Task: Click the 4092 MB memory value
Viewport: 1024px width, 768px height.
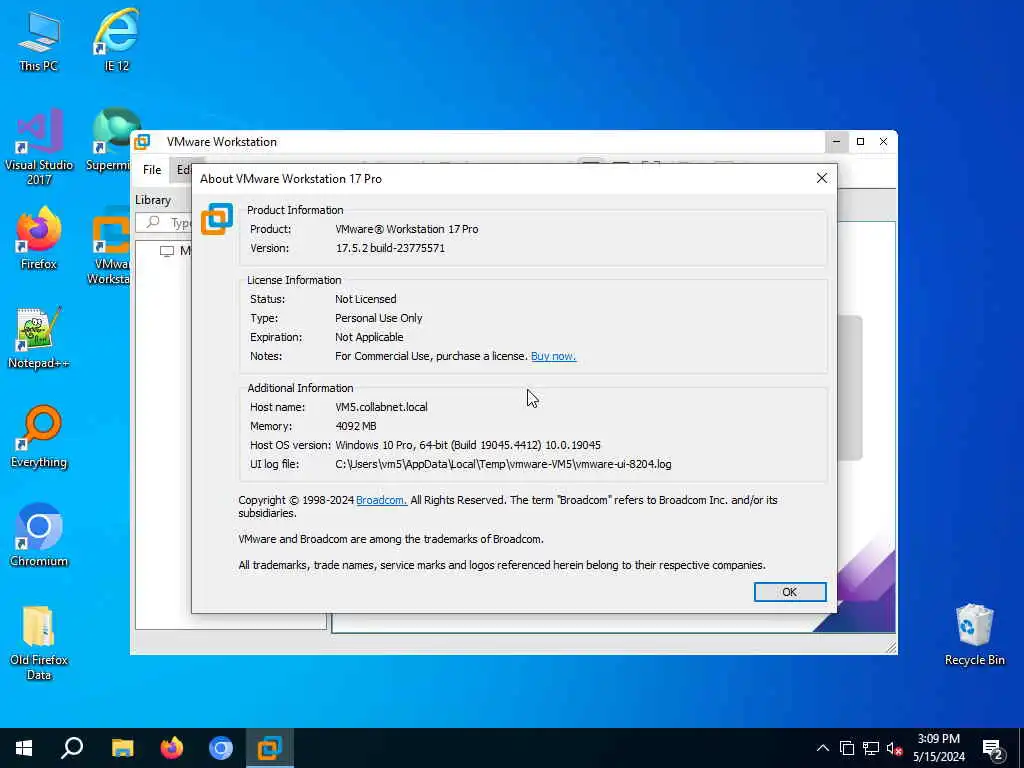Action: (356, 426)
